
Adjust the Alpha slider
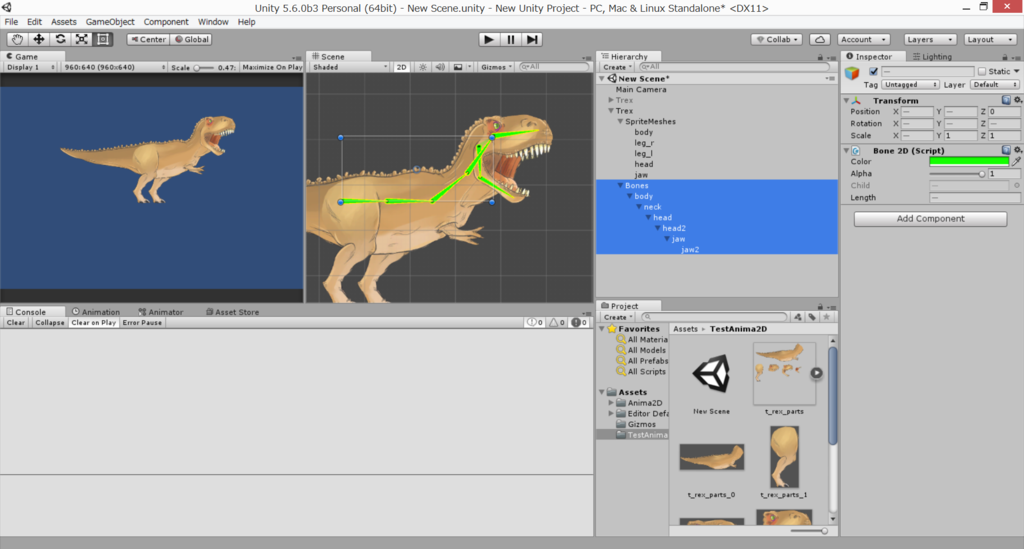click(957, 174)
